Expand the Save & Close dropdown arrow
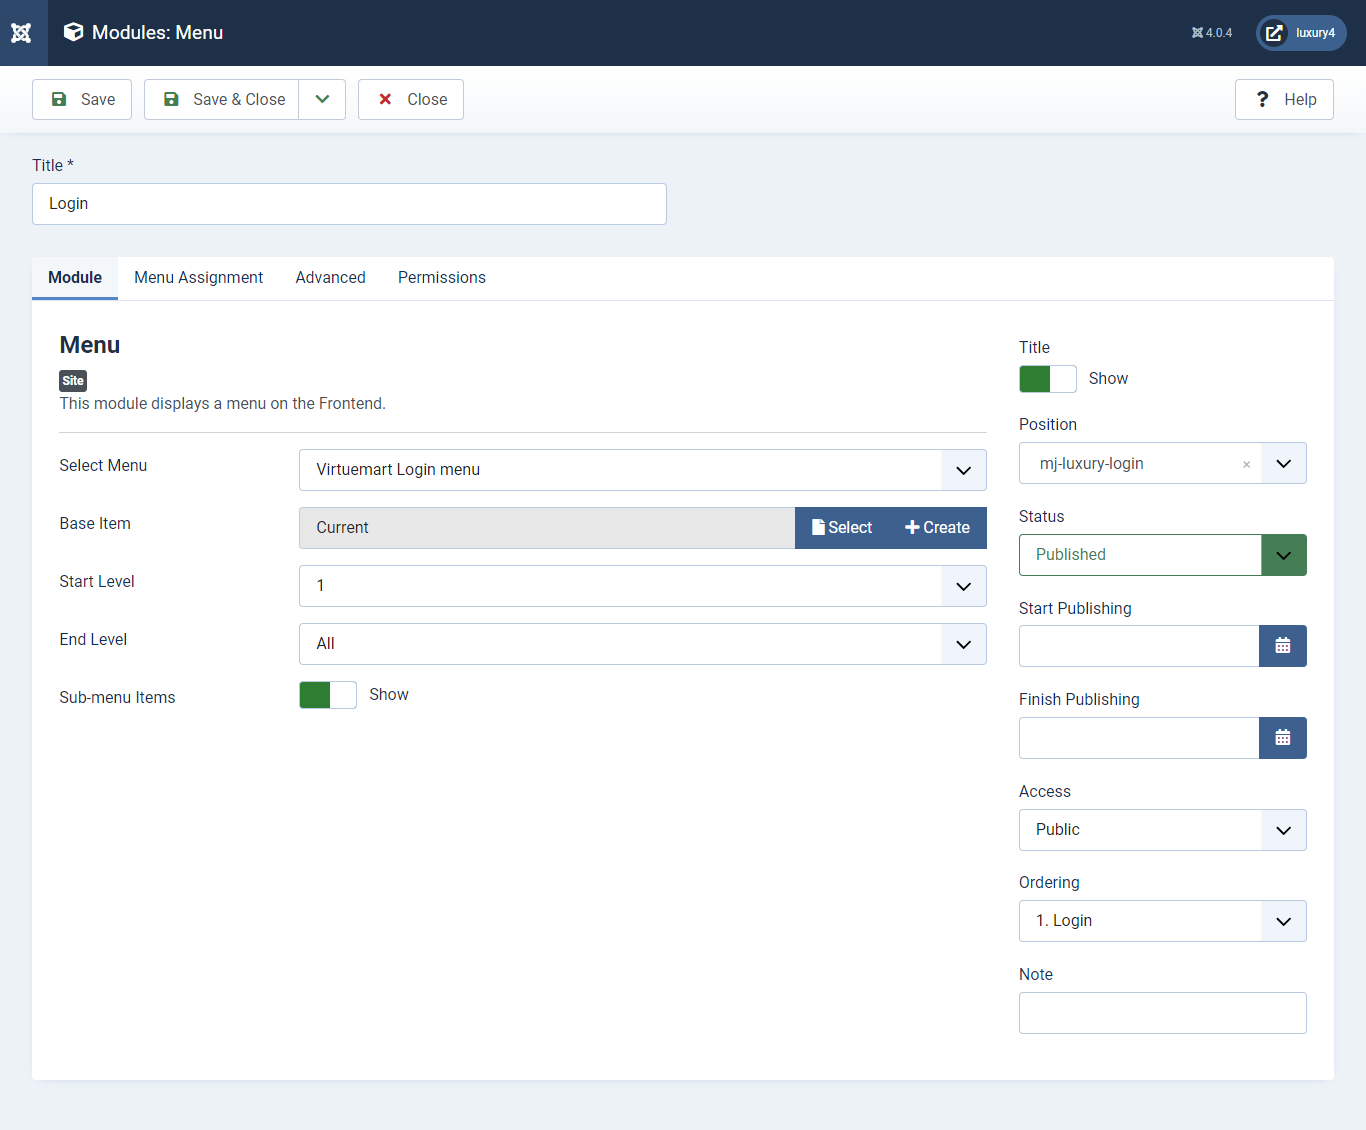 [x=322, y=100]
